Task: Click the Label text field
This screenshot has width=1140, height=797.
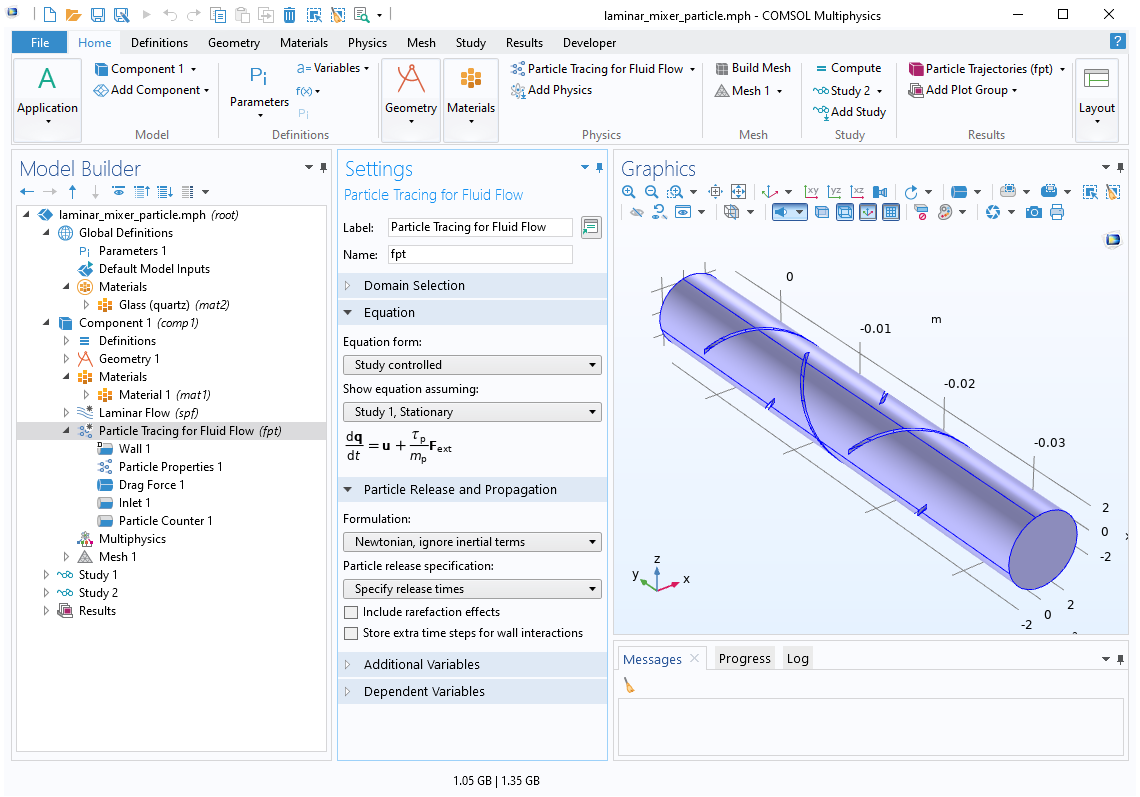Action: pyautogui.click(x=480, y=227)
